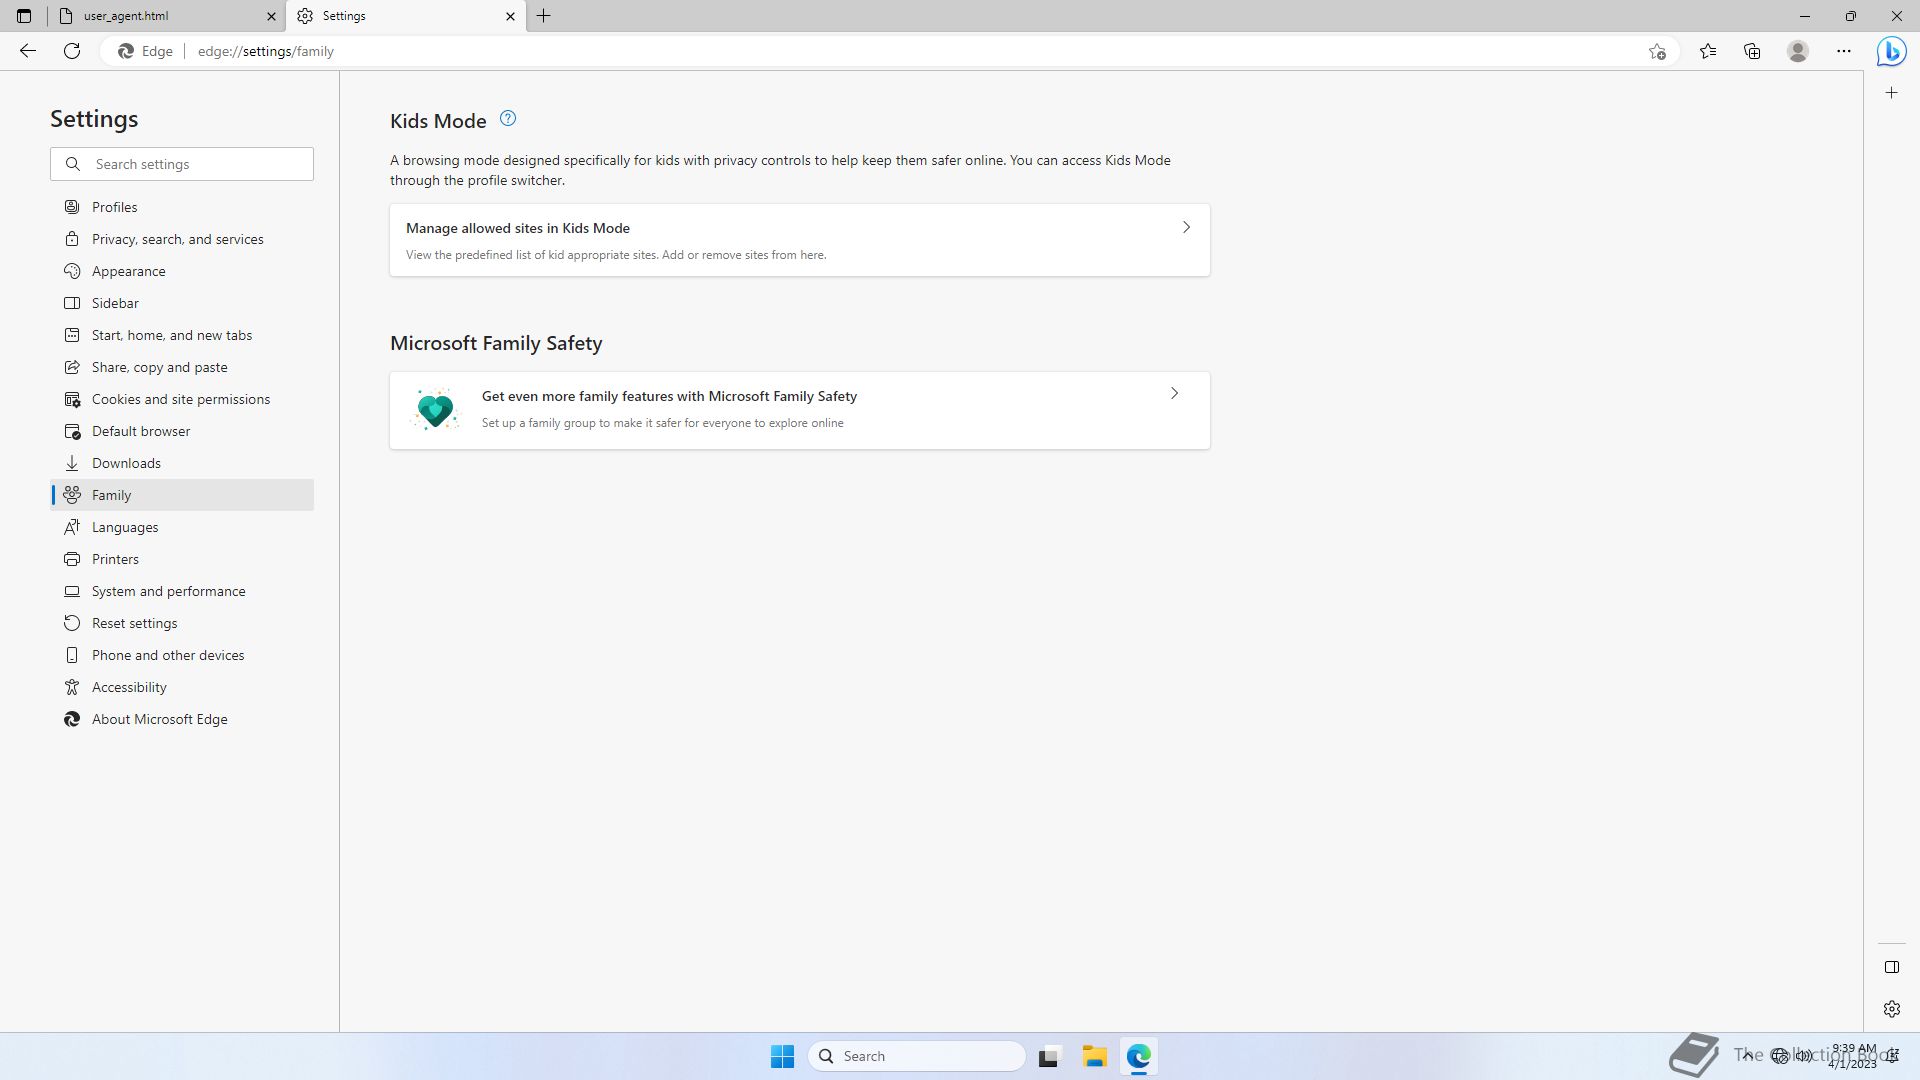Click the sidebar plus customize icon
This screenshot has height=1080, width=1920.
point(1891,93)
